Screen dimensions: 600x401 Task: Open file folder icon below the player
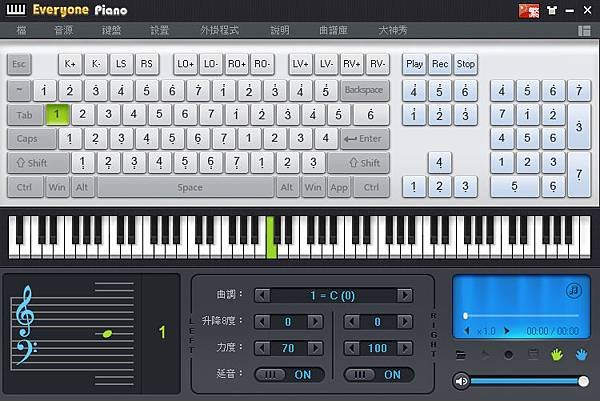461,355
